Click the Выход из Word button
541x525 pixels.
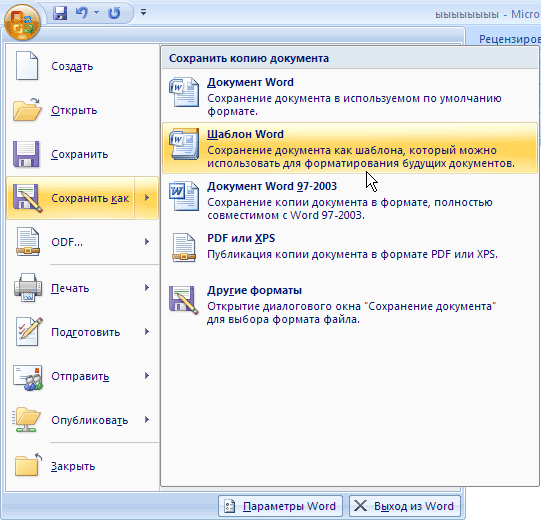pos(405,506)
